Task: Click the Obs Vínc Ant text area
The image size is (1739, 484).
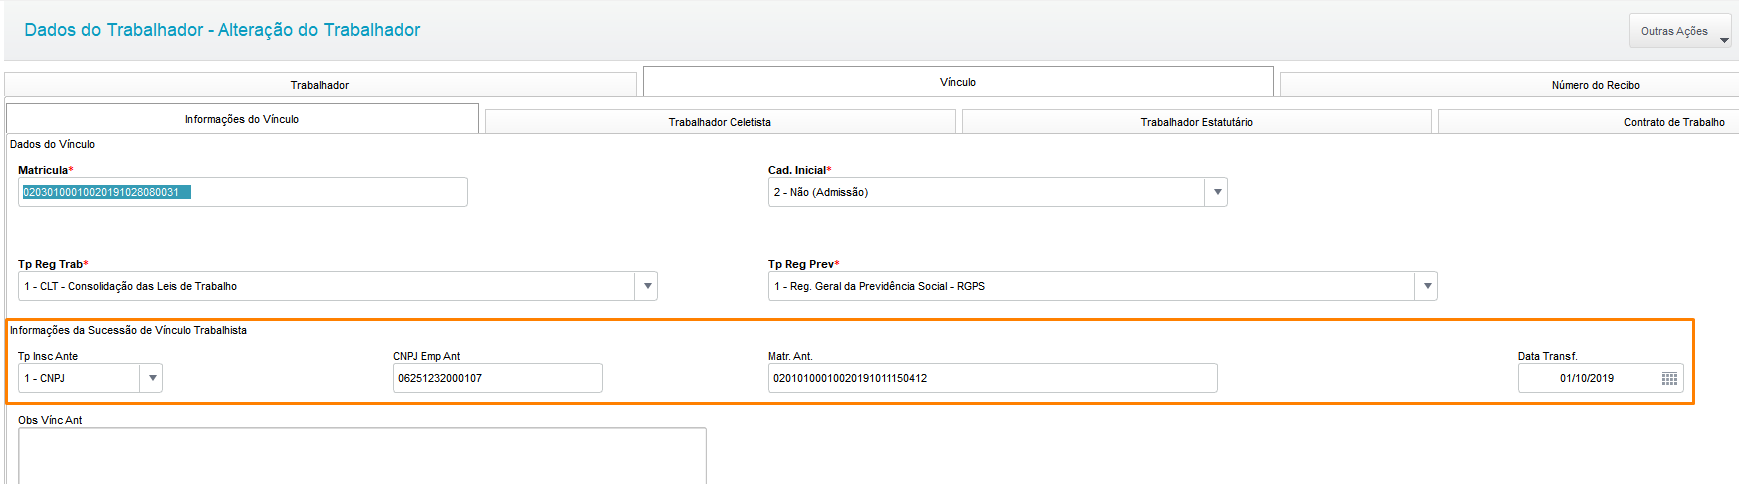Action: 362,456
